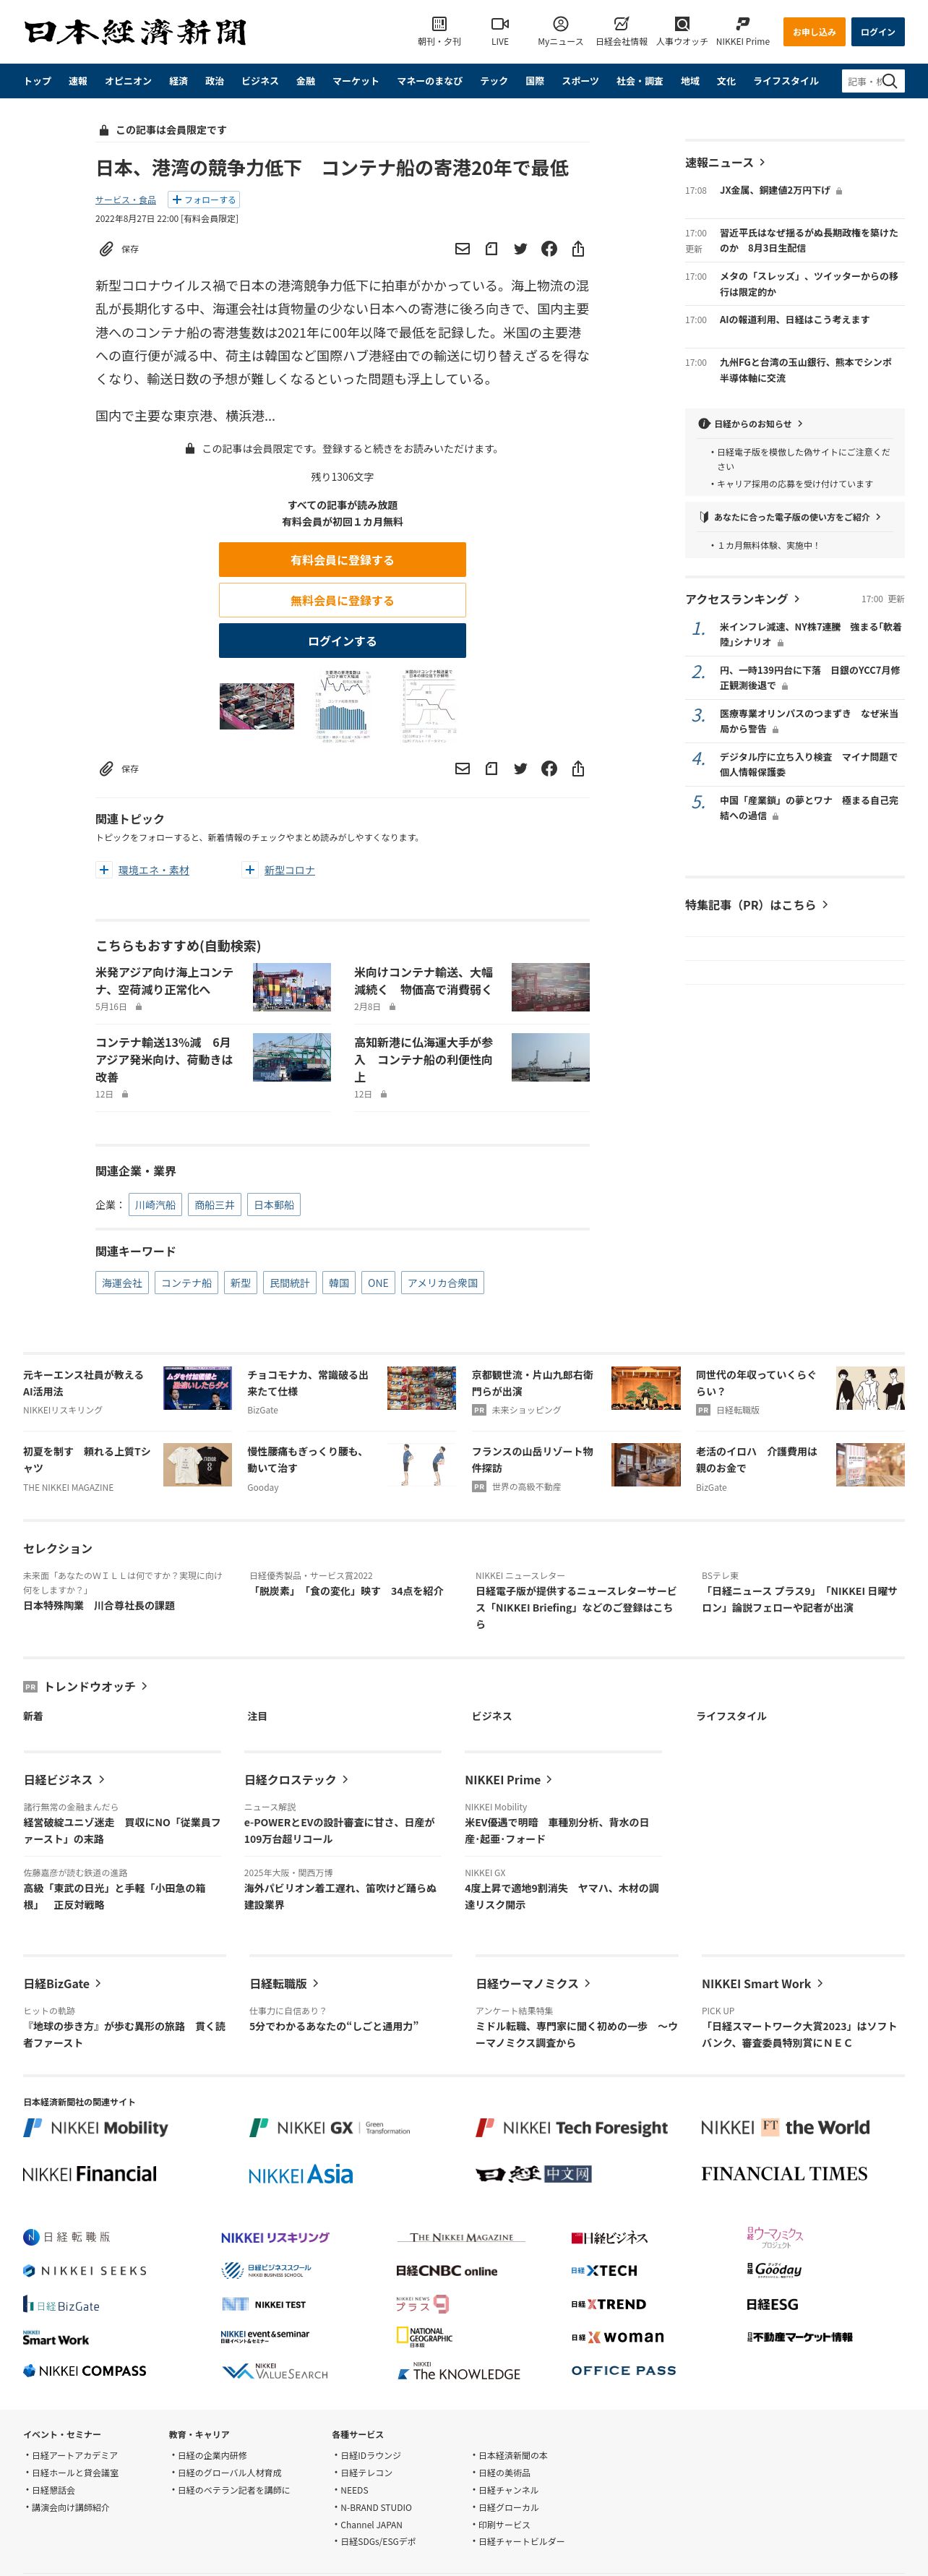Viewport: 928px width, 2576px height.
Task: Open 日経BizGate section chevron
Action: click(98, 1983)
